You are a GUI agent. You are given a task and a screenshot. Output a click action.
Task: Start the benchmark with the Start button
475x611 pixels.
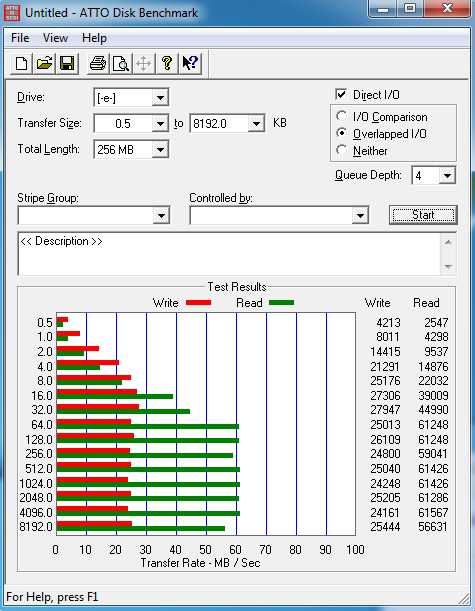[x=423, y=215]
